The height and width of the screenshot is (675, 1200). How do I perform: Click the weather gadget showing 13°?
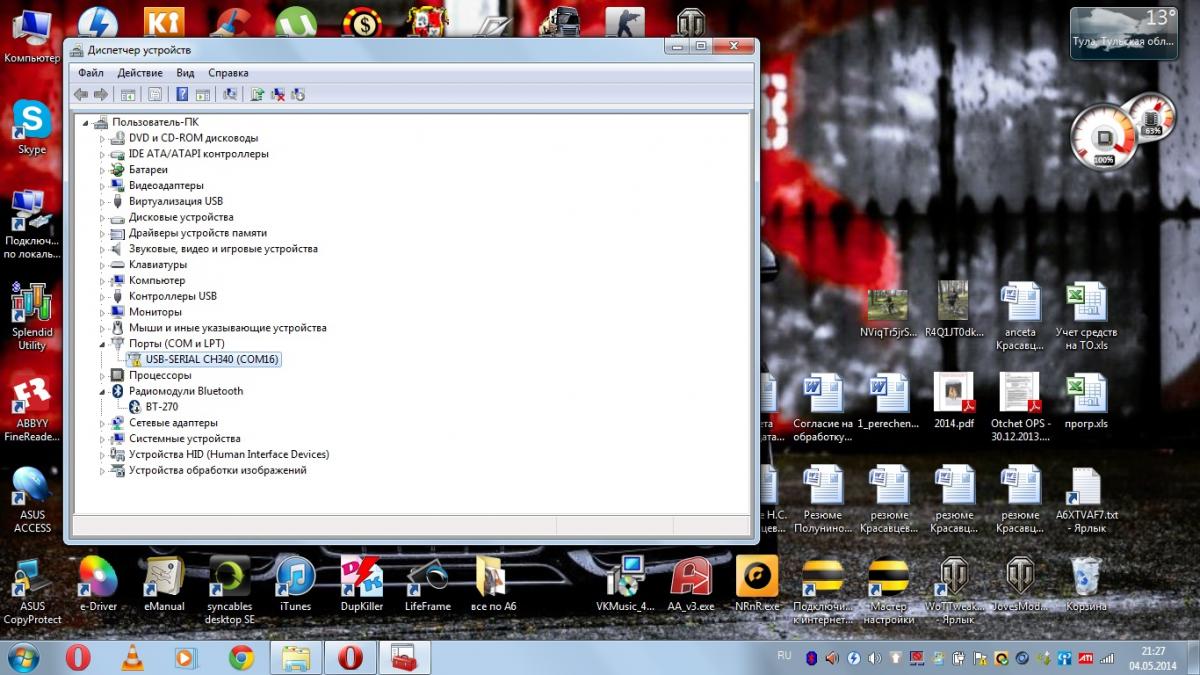[x=1123, y=33]
